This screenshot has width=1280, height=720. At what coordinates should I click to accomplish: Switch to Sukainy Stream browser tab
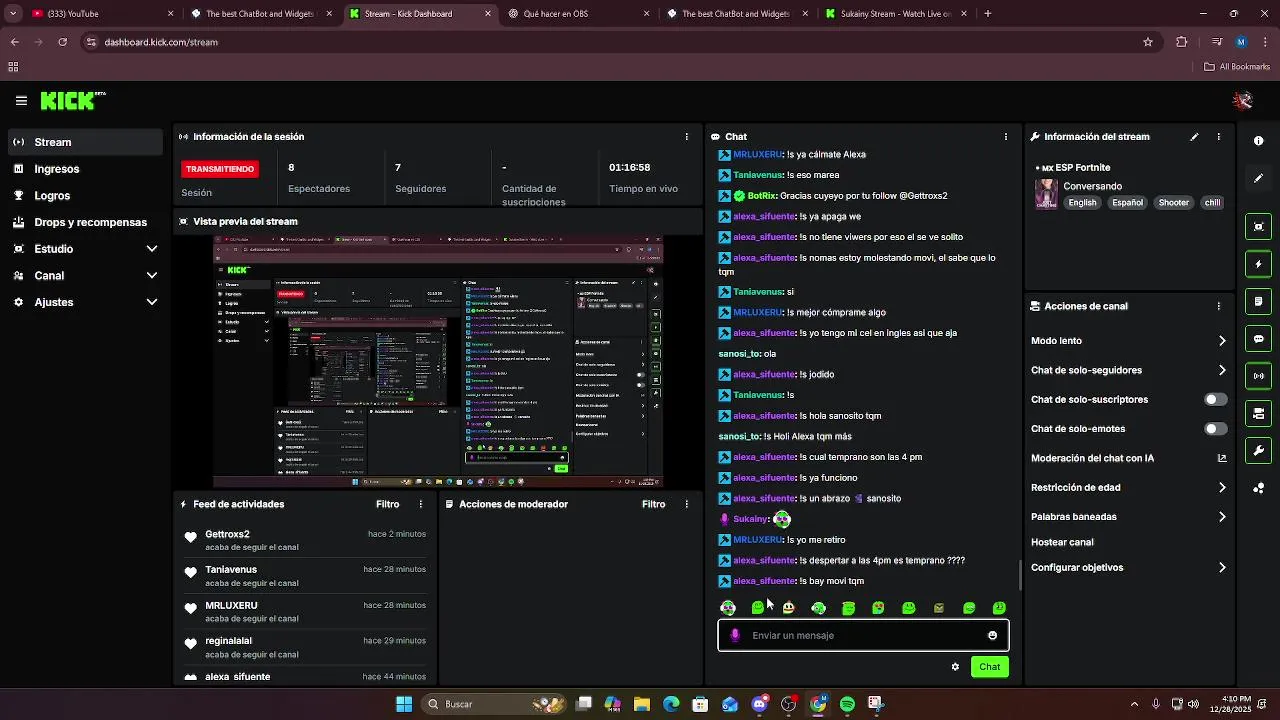click(895, 14)
